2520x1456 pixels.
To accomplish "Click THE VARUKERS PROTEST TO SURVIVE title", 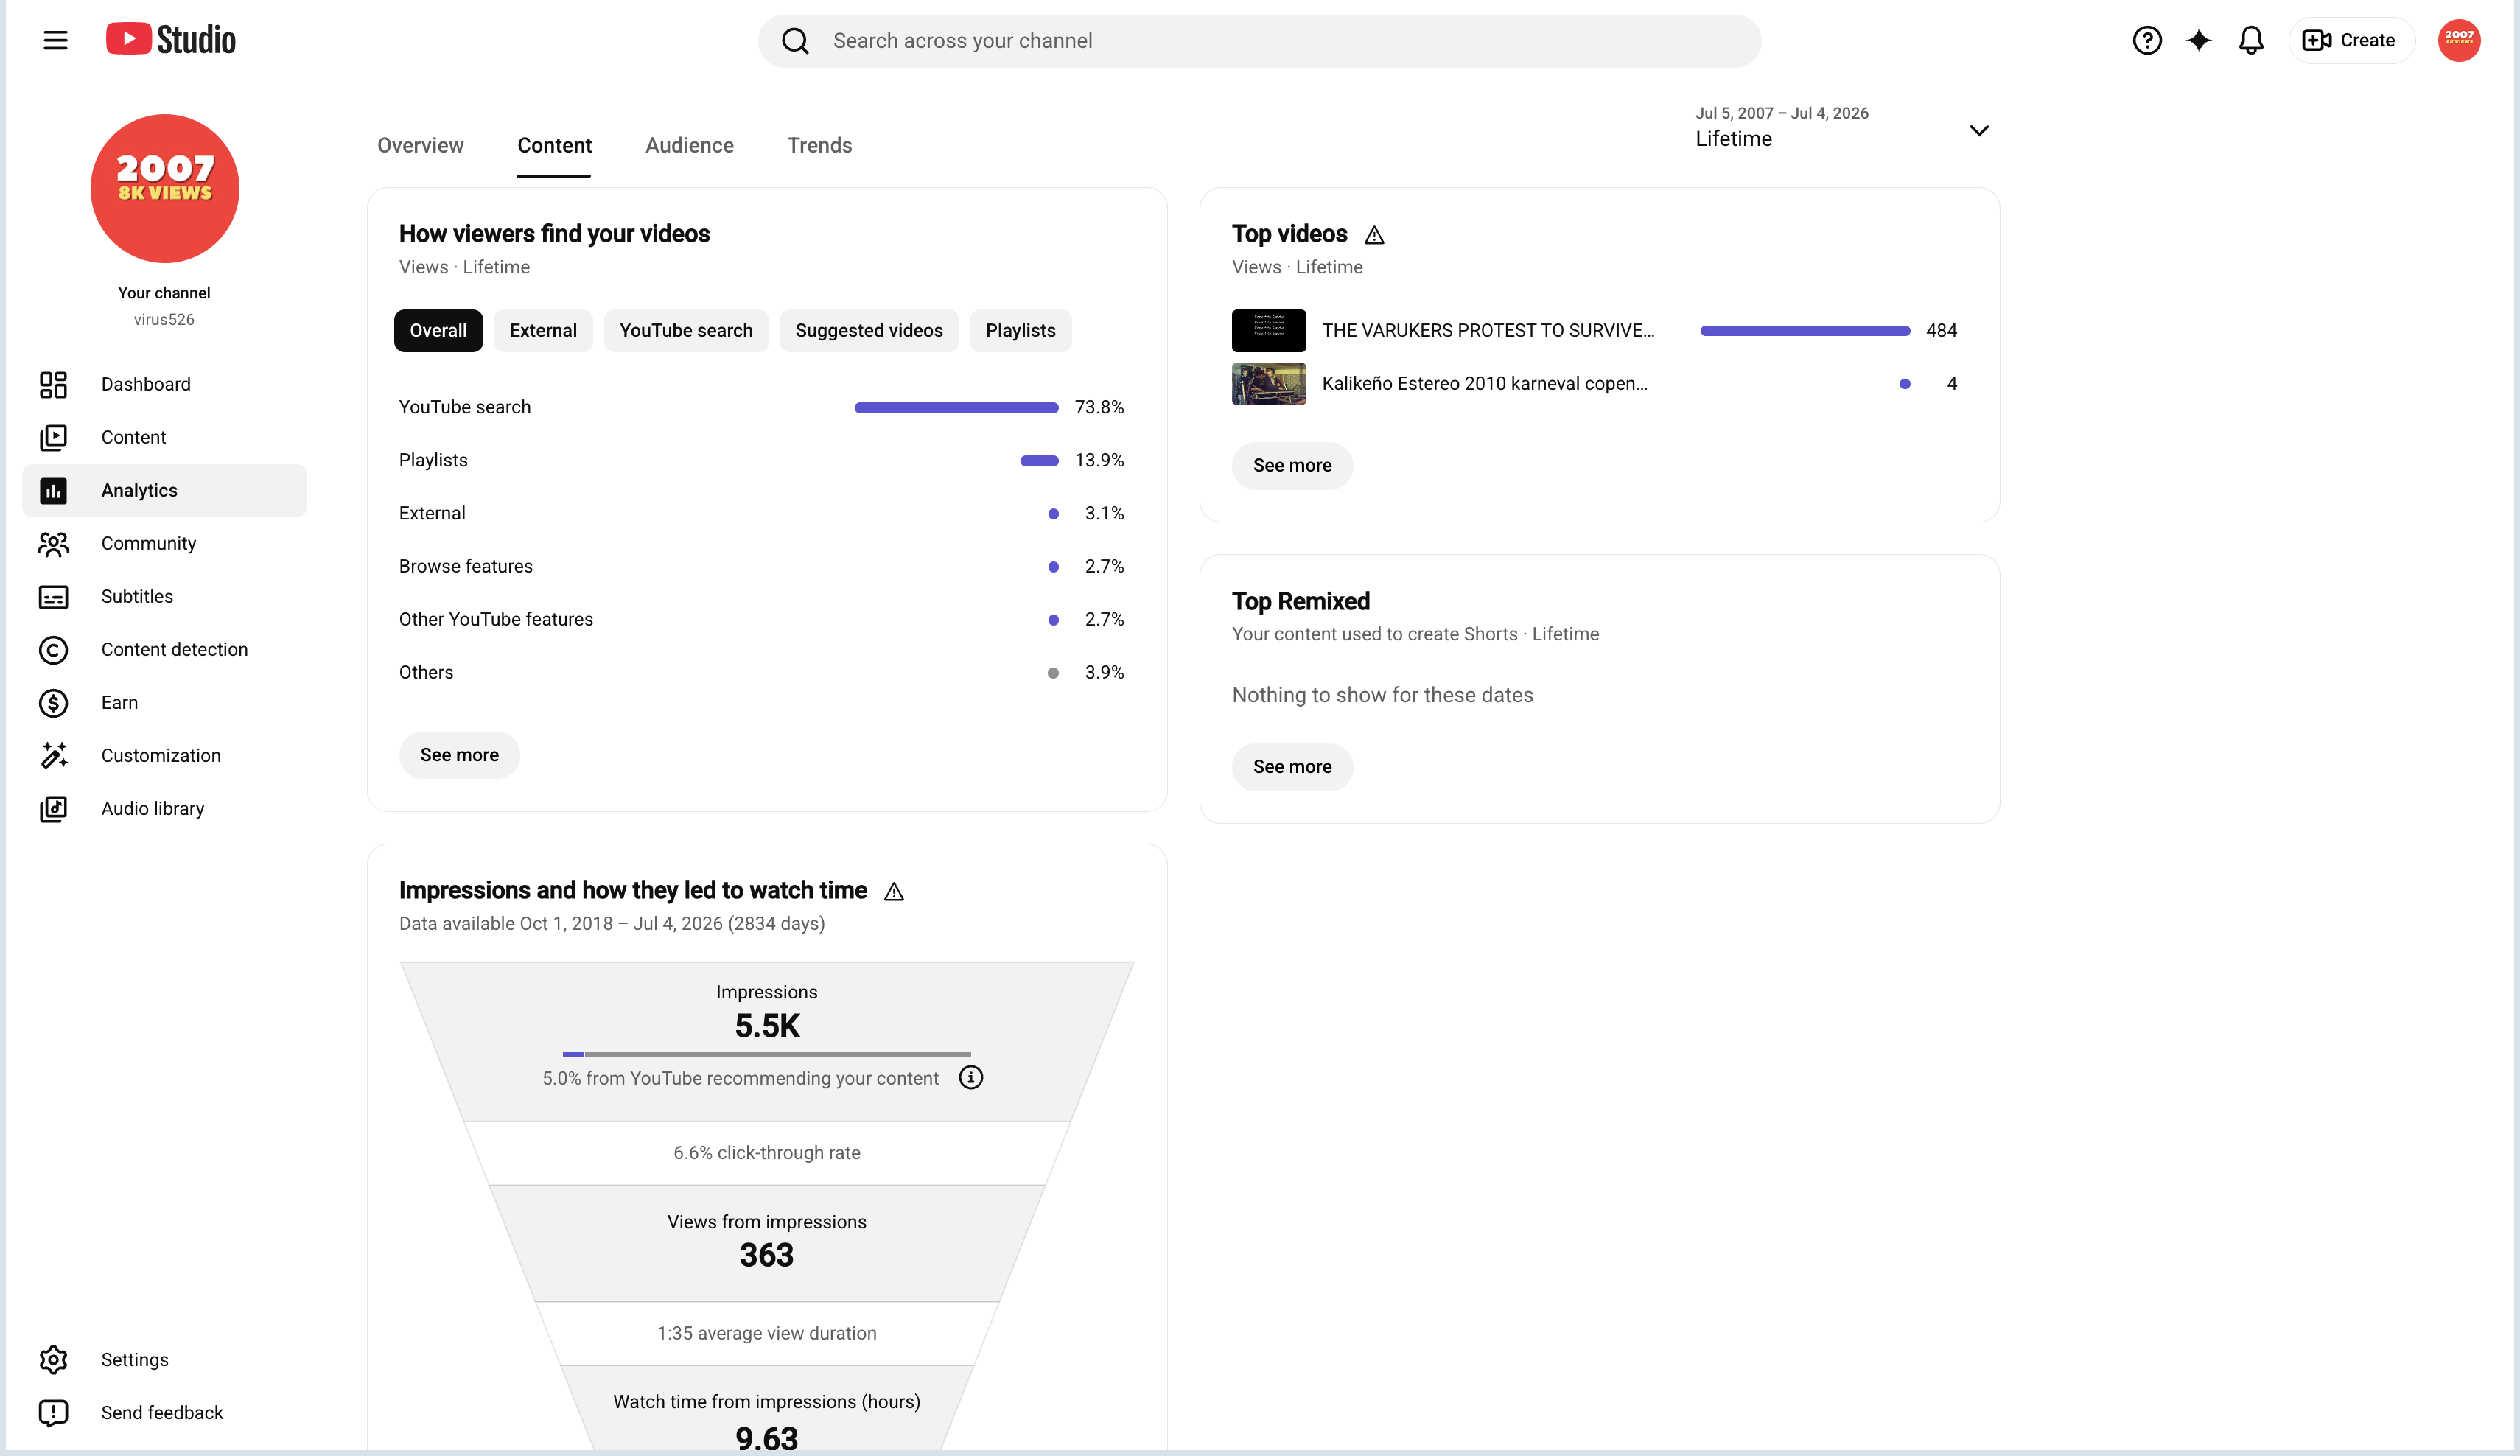I will click(x=1487, y=330).
